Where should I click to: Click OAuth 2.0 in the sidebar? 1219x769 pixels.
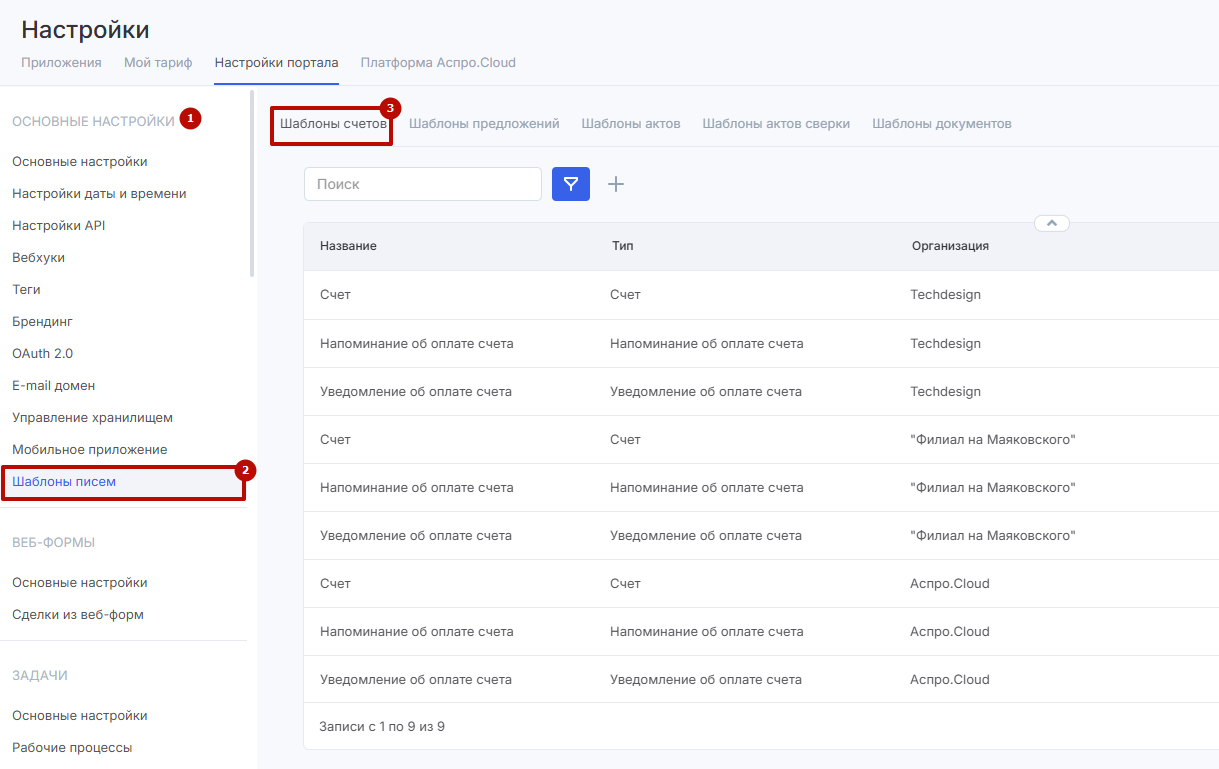42,354
